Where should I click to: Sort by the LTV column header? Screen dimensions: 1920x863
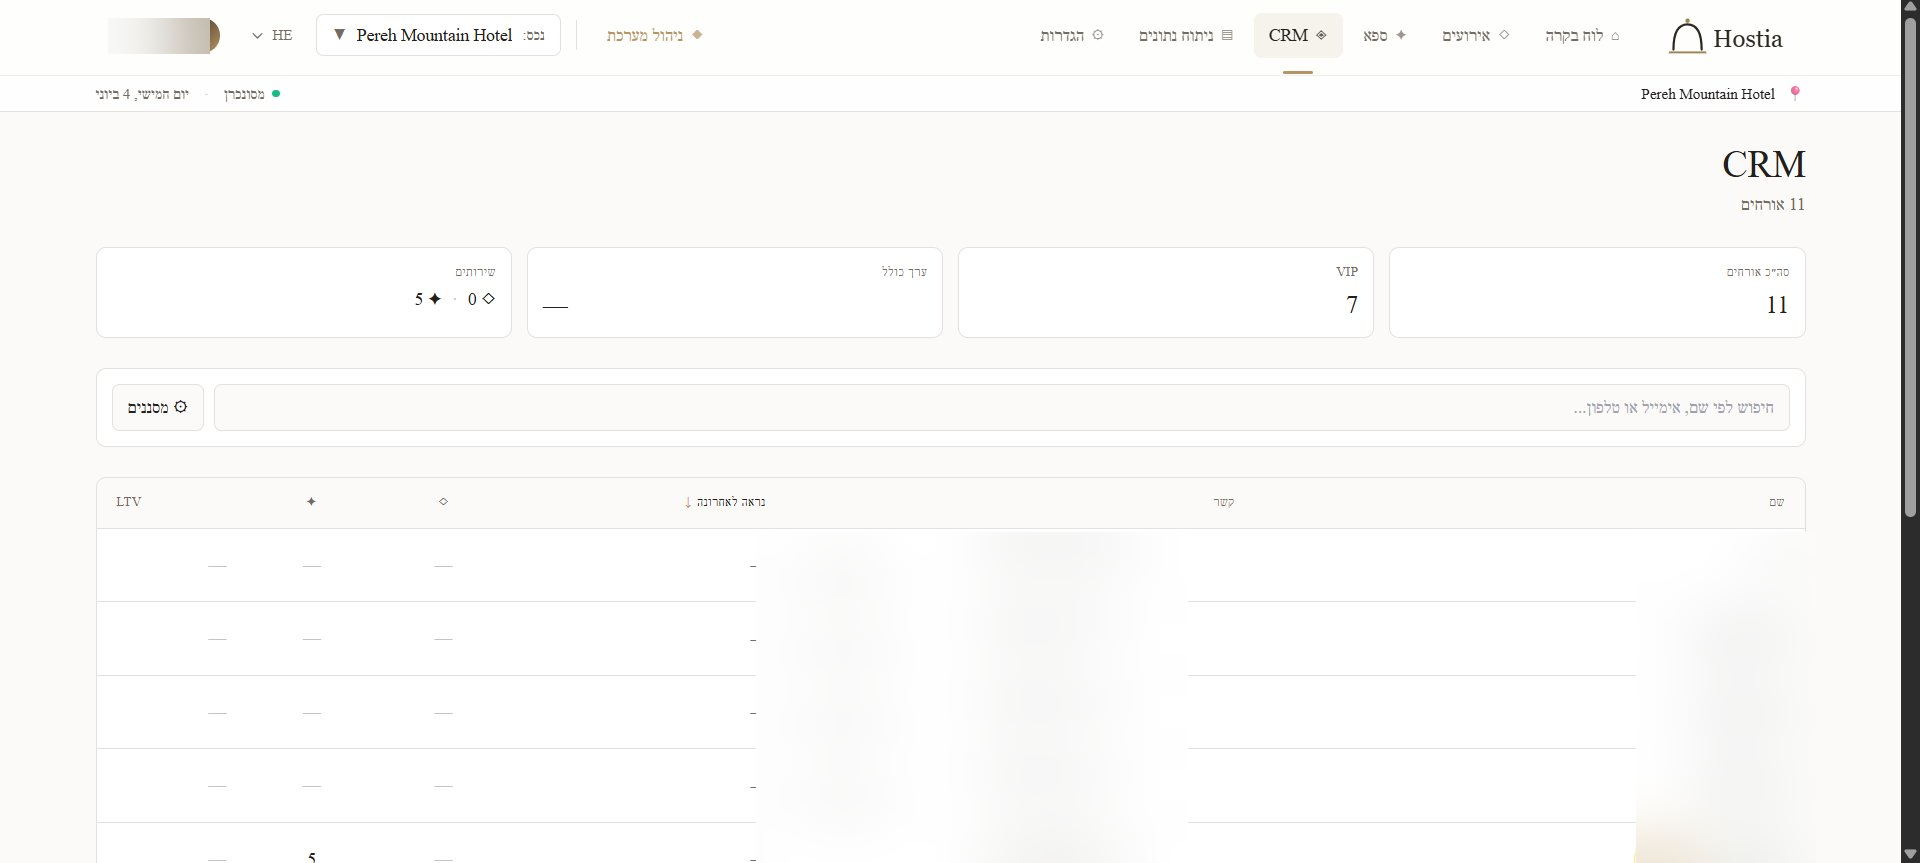[129, 502]
